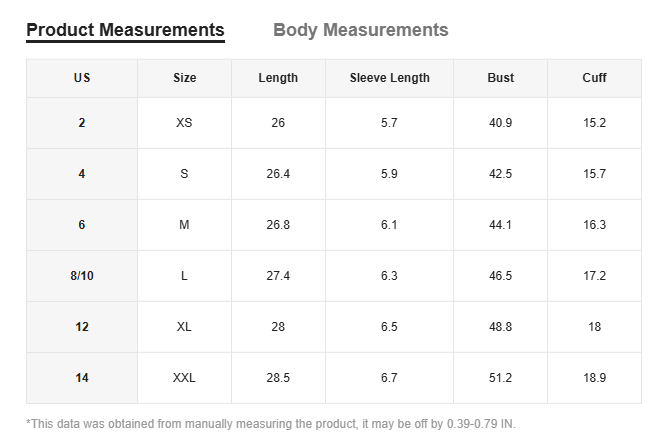Click the US 8/10 row label
Screen dimensions: 667x439
(82, 276)
